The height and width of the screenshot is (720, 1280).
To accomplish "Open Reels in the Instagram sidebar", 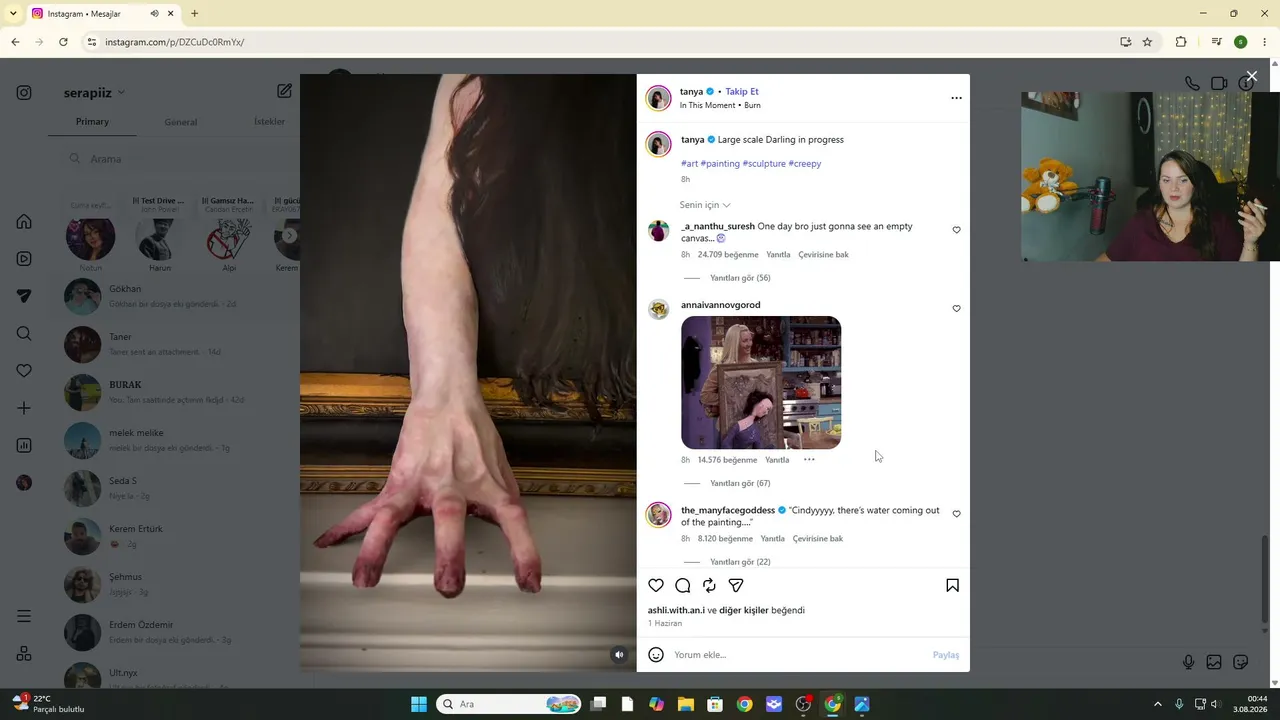I will 24,259.
